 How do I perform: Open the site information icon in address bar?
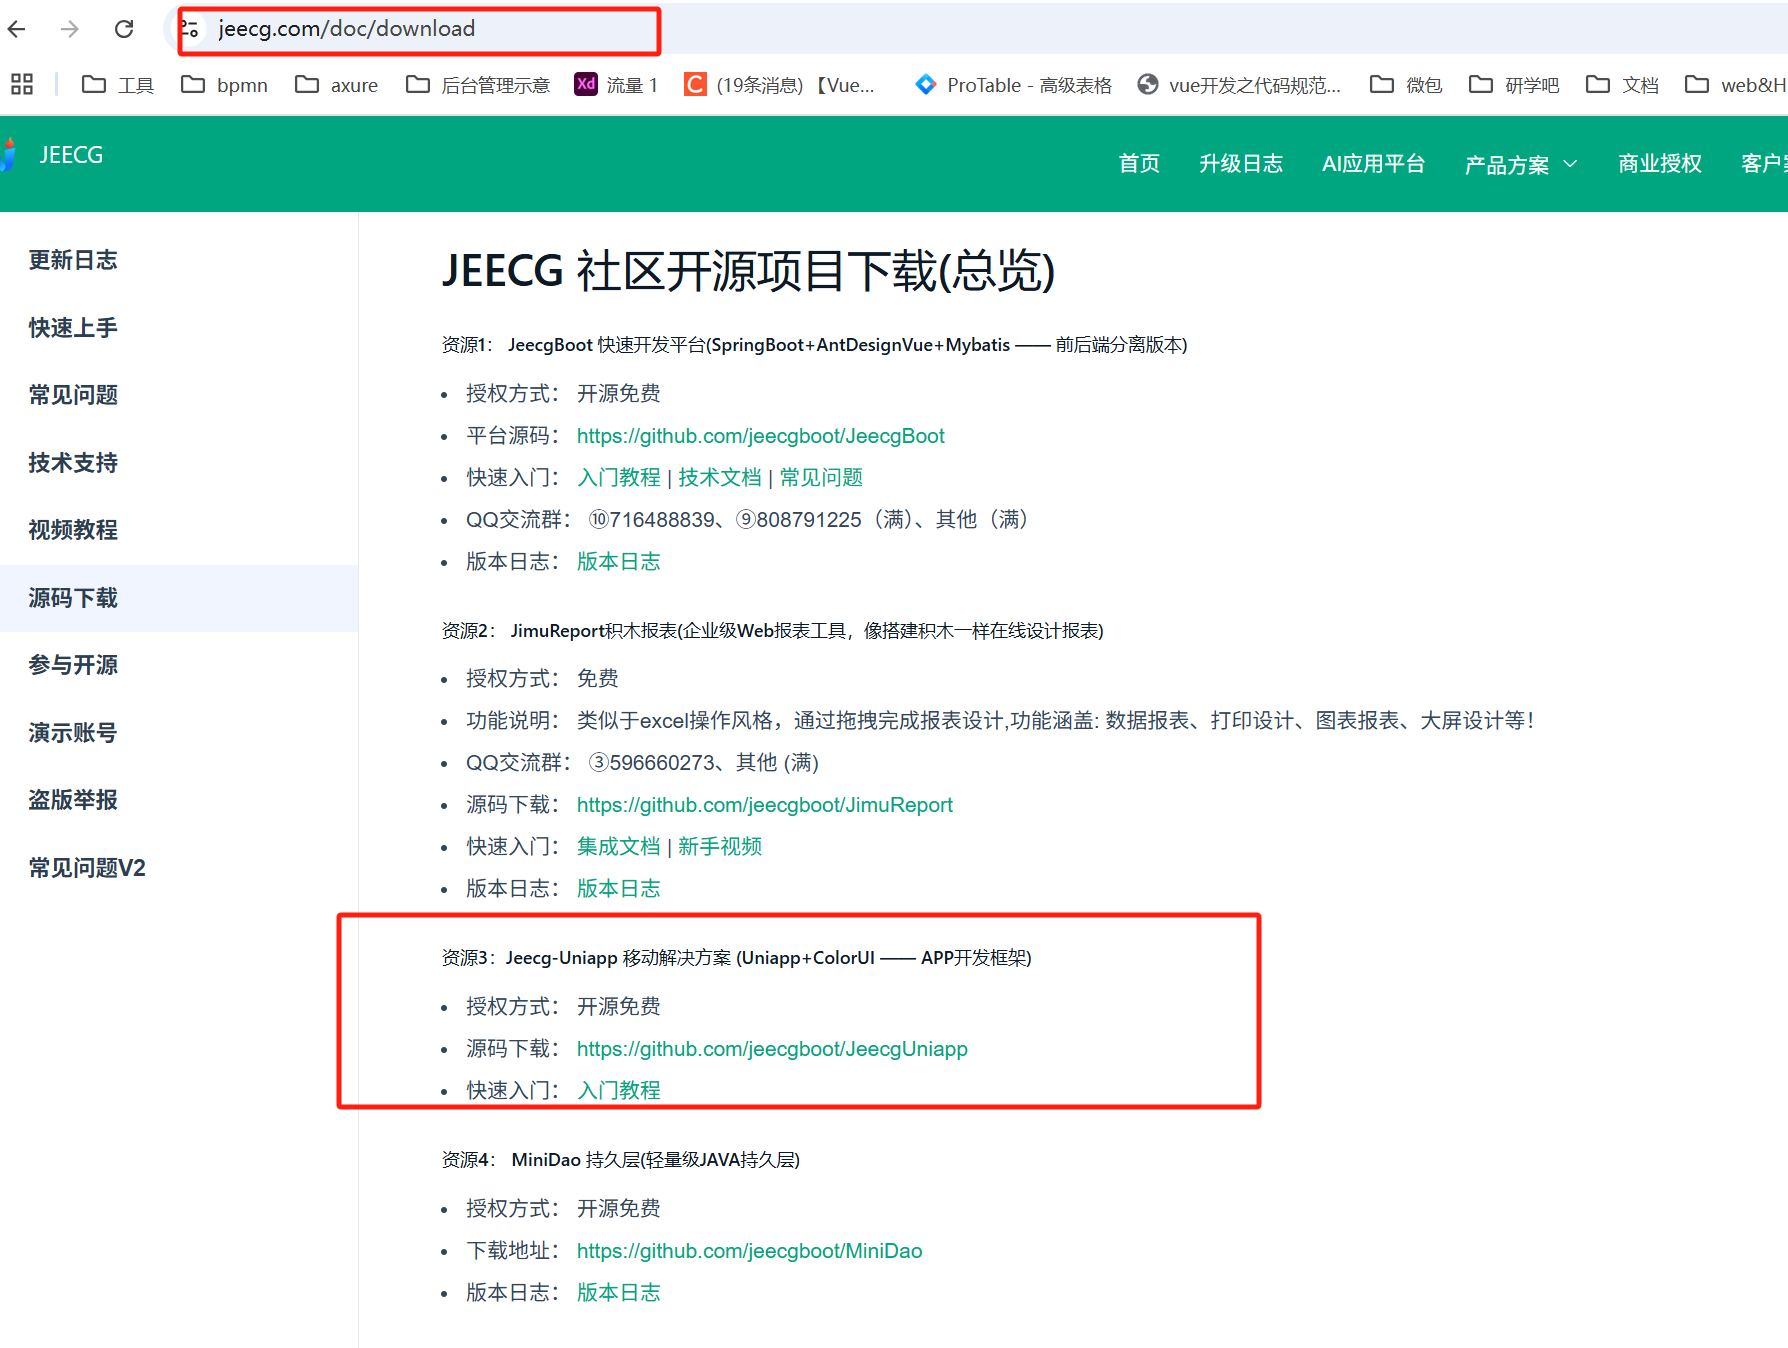click(x=190, y=29)
